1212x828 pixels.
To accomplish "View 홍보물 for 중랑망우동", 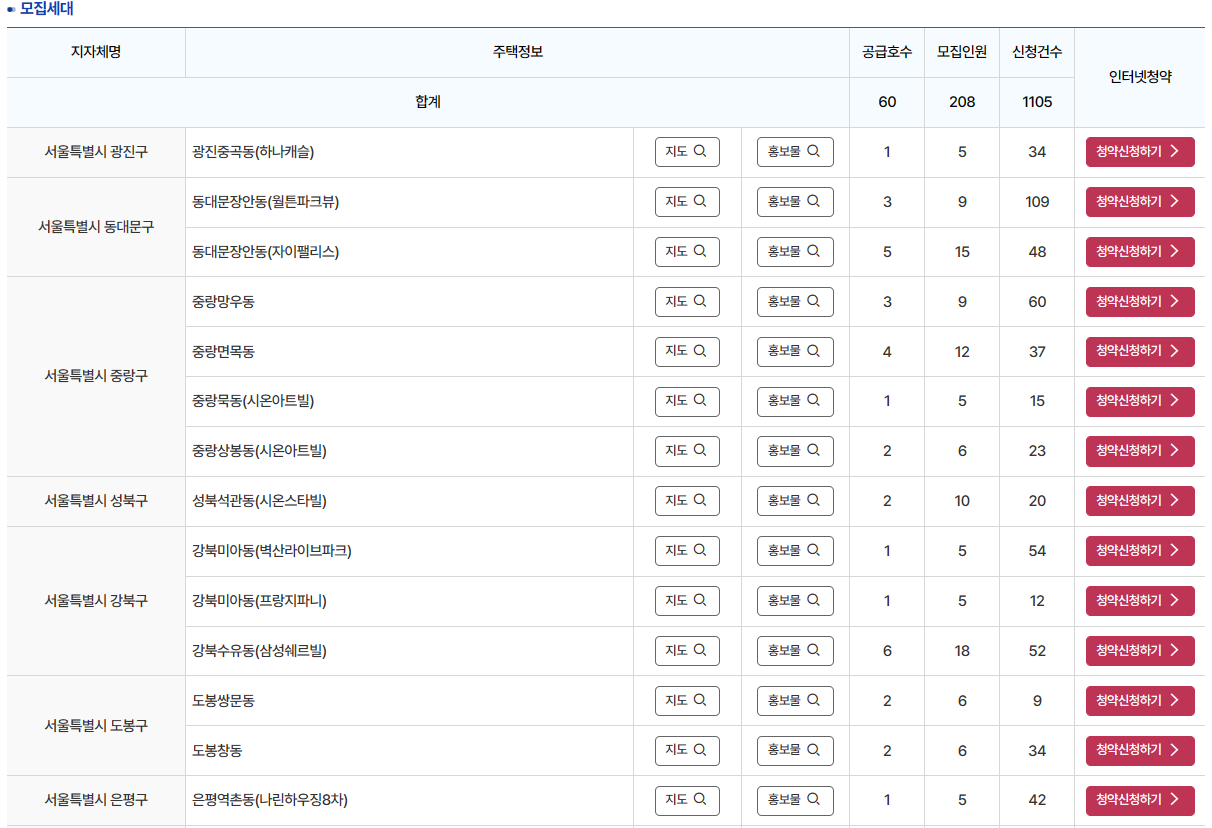I will [x=795, y=302].
